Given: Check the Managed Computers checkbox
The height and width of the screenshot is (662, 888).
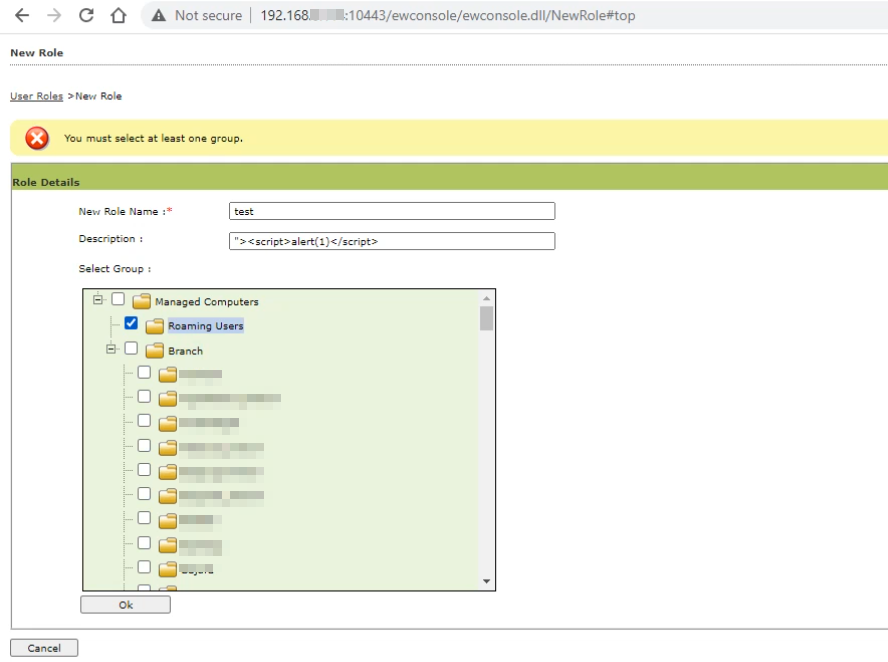Looking at the screenshot, I should tap(118, 299).
